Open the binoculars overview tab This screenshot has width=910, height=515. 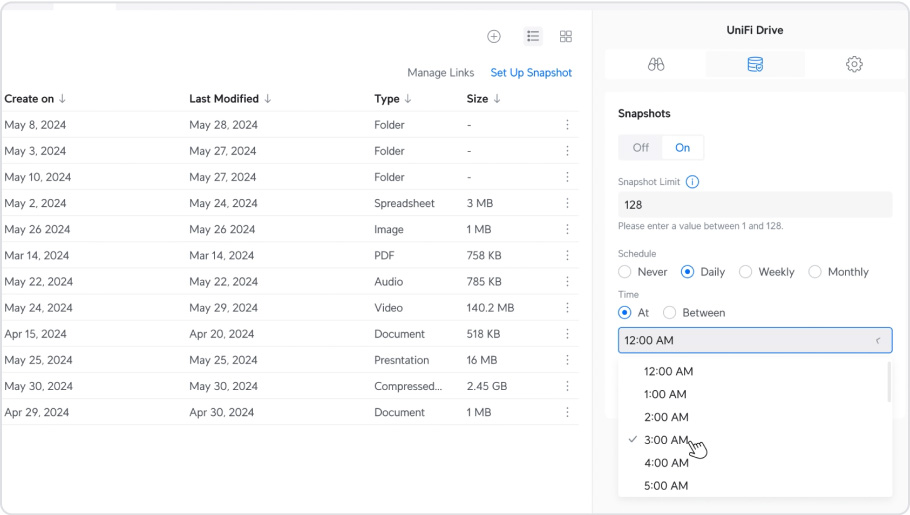pyautogui.click(x=656, y=64)
